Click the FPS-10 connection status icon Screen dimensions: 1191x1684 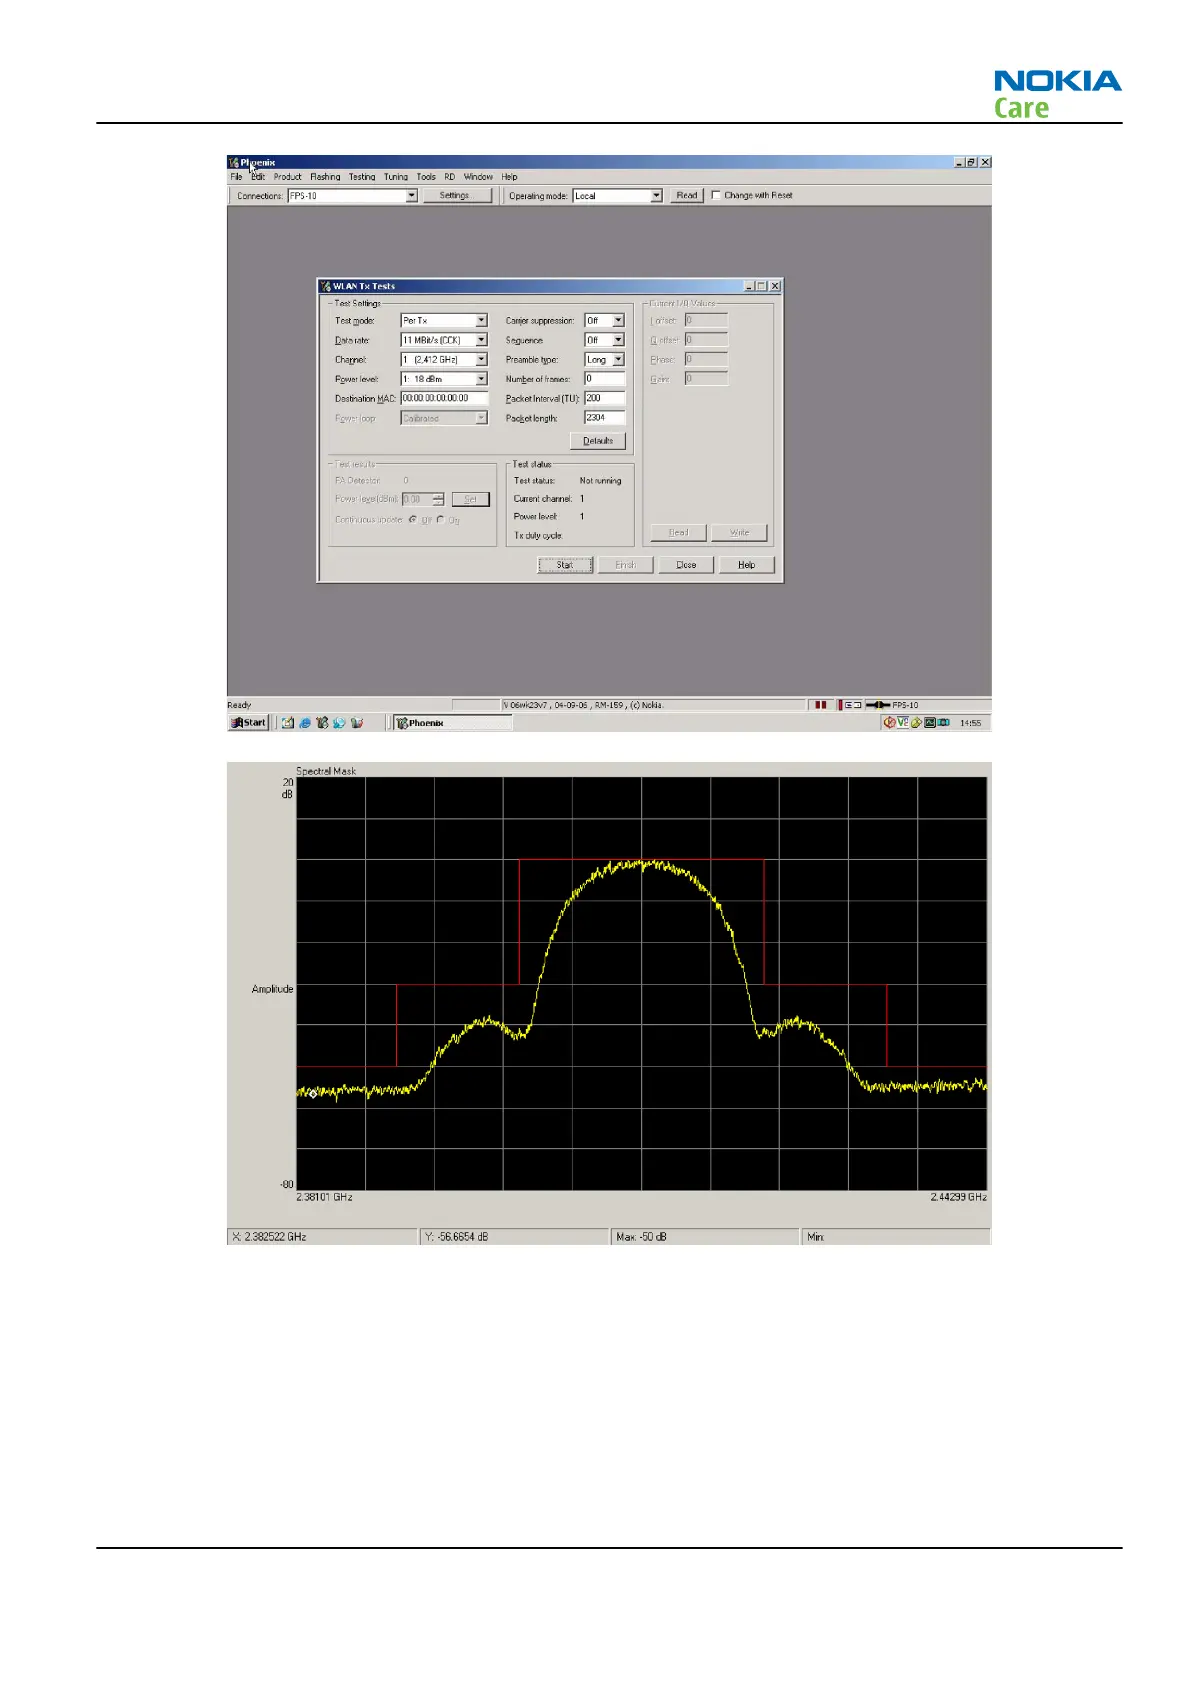coord(878,705)
